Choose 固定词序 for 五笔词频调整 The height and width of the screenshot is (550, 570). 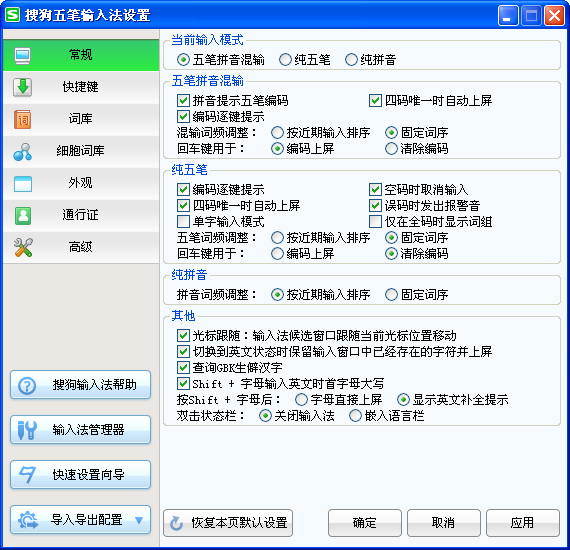391,238
